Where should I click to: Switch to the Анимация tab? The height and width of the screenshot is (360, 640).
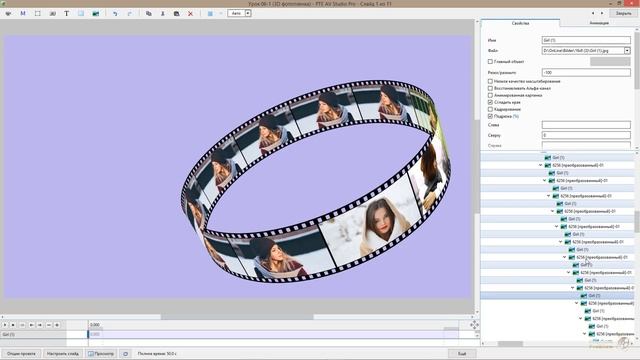point(599,23)
